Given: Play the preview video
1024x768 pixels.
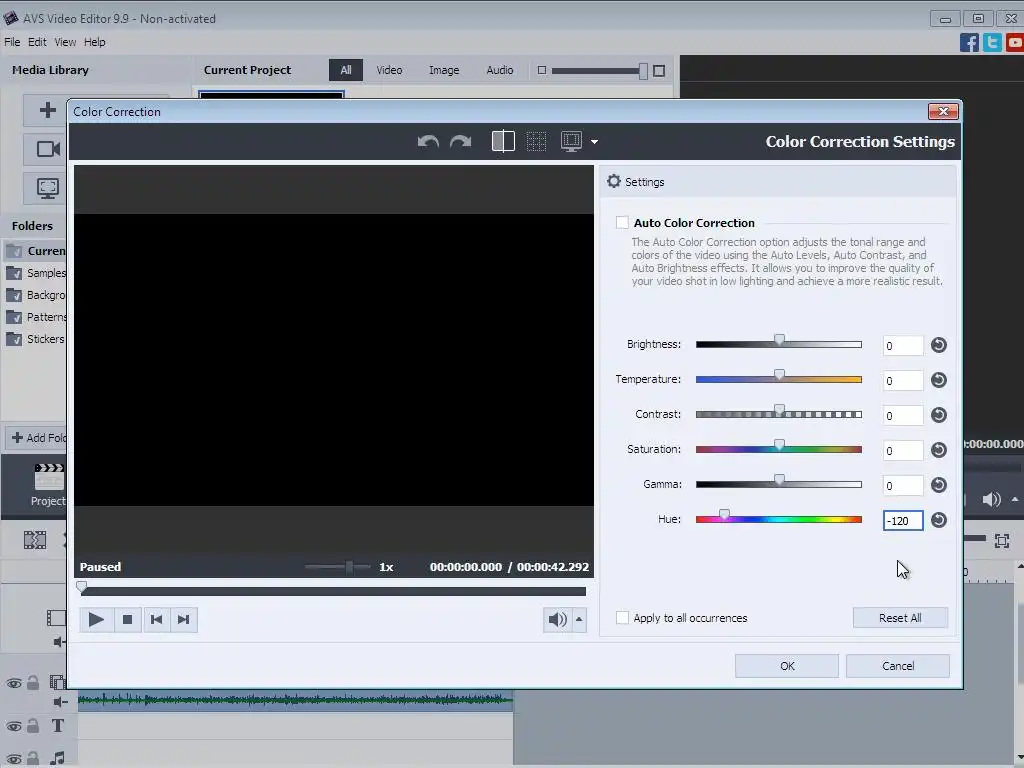Looking at the screenshot, I should tap(96, 619).
